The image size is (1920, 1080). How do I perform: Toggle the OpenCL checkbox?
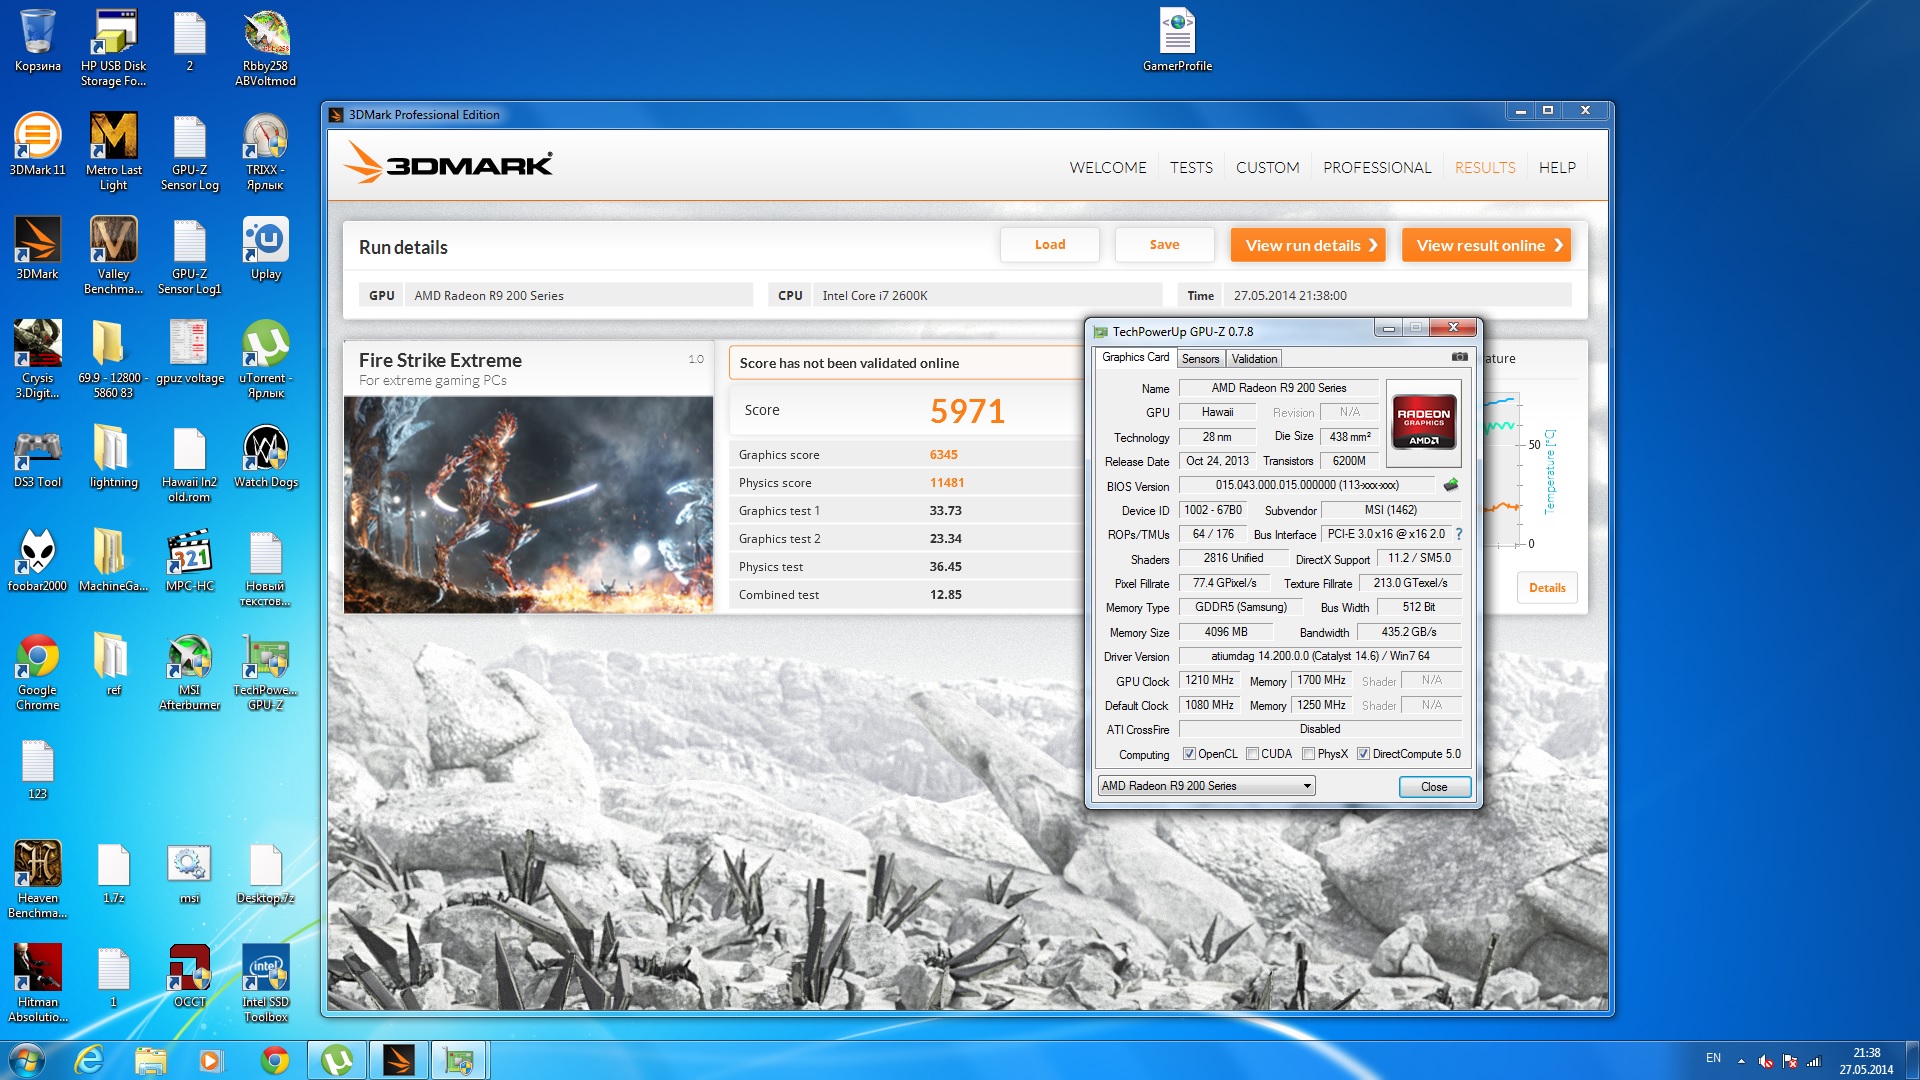pyautogui.click(x=1189, y=754)
